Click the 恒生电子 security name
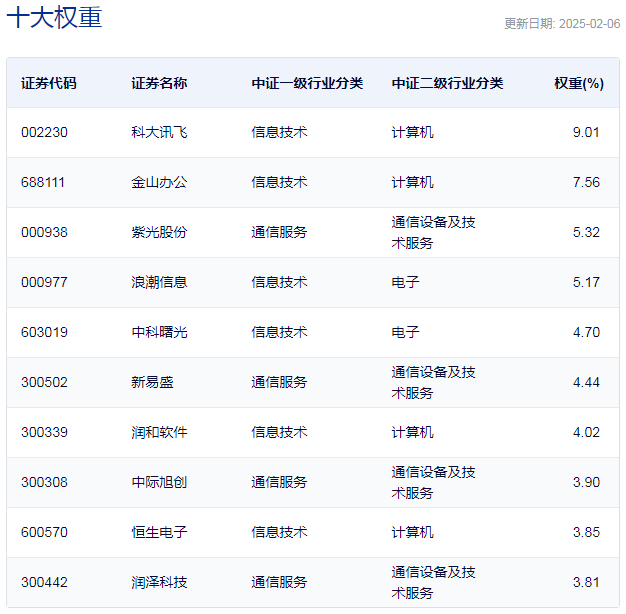 (x=159, y=532)
